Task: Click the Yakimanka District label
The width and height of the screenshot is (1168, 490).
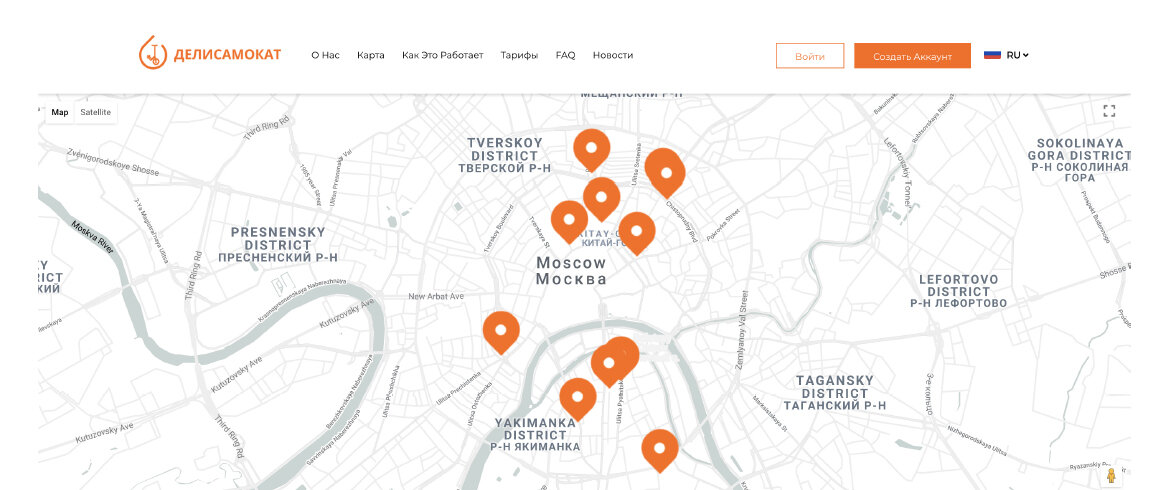Action: [x=535, y=434]
